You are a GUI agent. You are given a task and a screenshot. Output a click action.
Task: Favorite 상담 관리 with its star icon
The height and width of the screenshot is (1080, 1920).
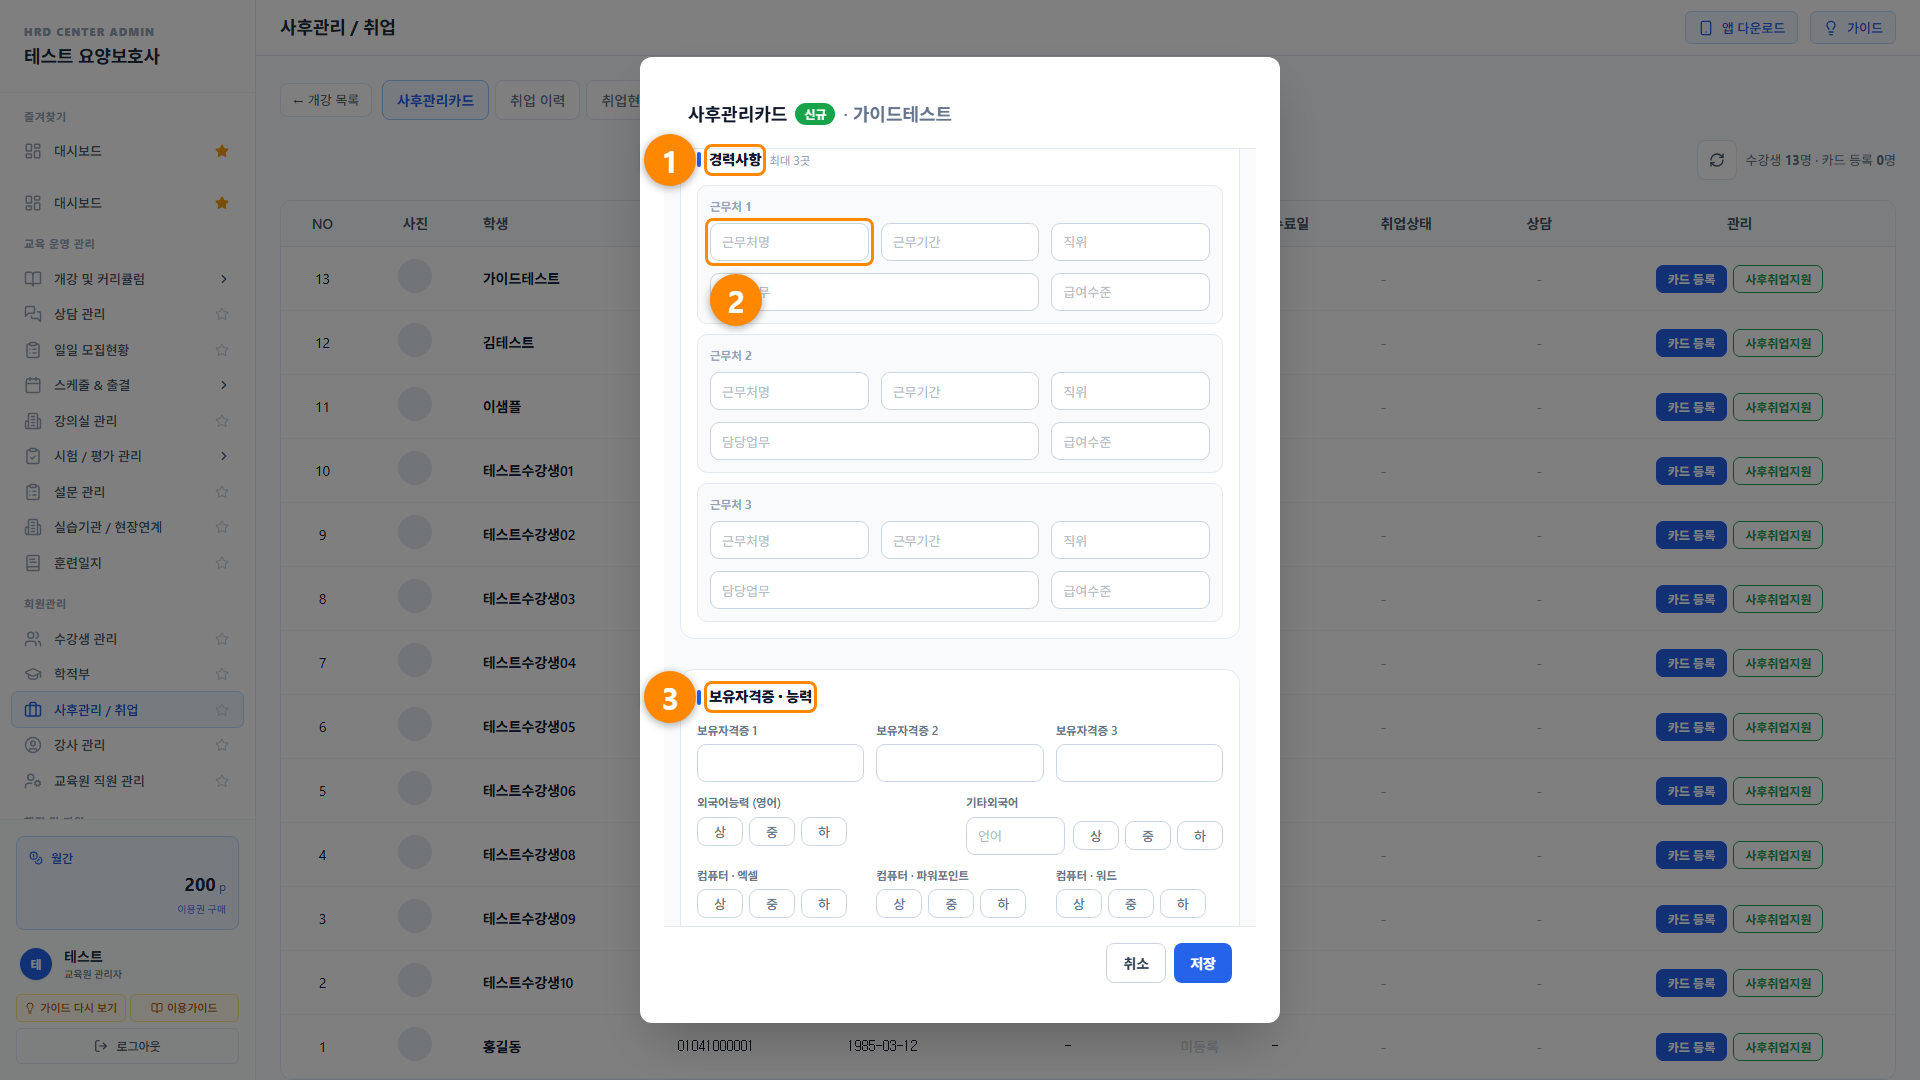point(222,314)
